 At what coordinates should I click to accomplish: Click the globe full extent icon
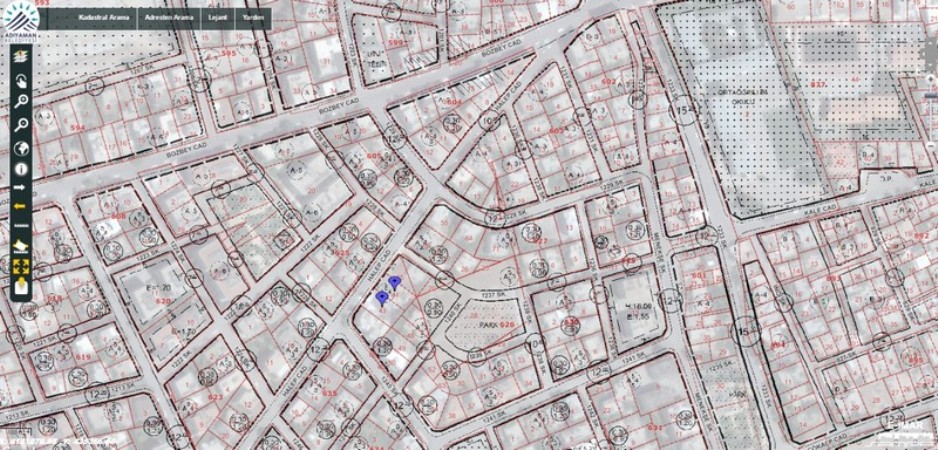pyautogui.click(x=20, y=146)
